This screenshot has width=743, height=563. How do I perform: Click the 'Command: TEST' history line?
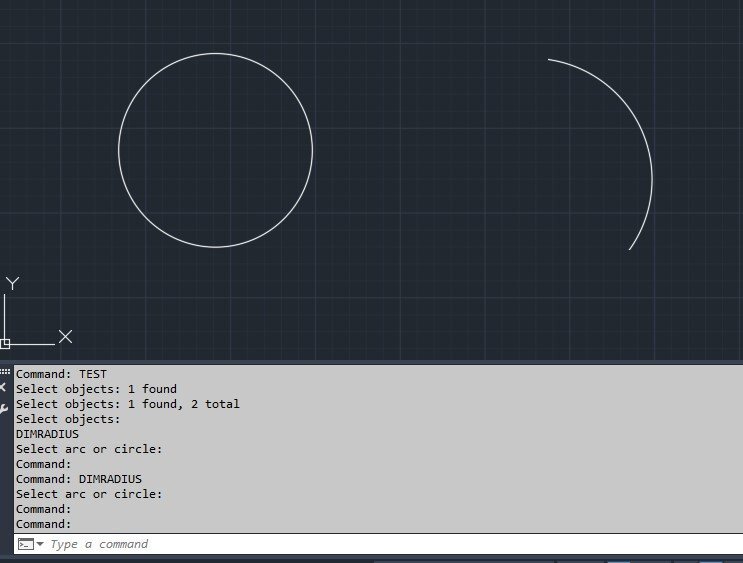click(62, 374)
